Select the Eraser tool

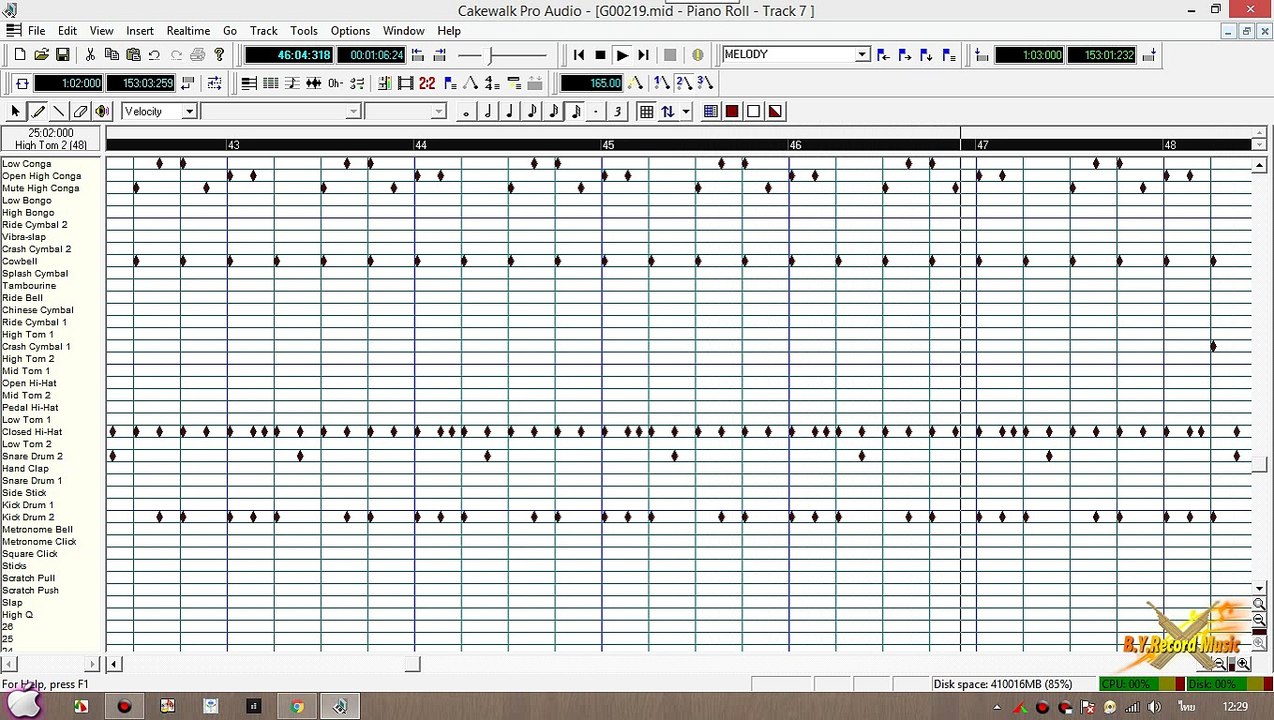pos(80,111)
